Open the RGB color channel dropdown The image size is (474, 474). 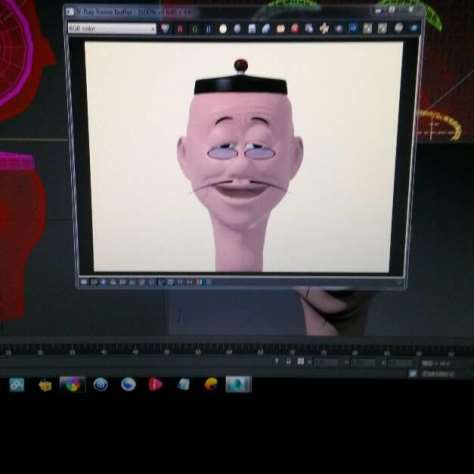pyautogui.click(x=112, y=29)
